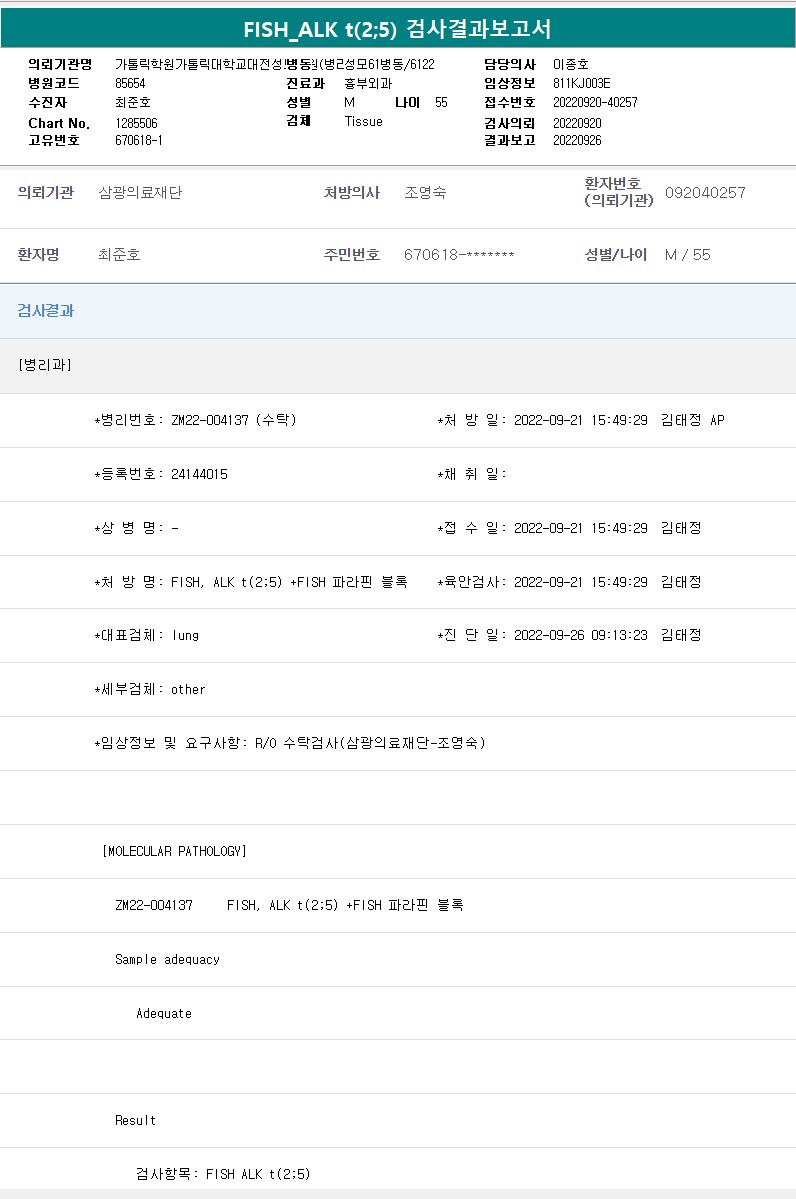The width and height of the screenshot is (796, 1199).
Task: Select the 병리번호 ZM22-004137 (수탁) line
Action: pos(195,420)
